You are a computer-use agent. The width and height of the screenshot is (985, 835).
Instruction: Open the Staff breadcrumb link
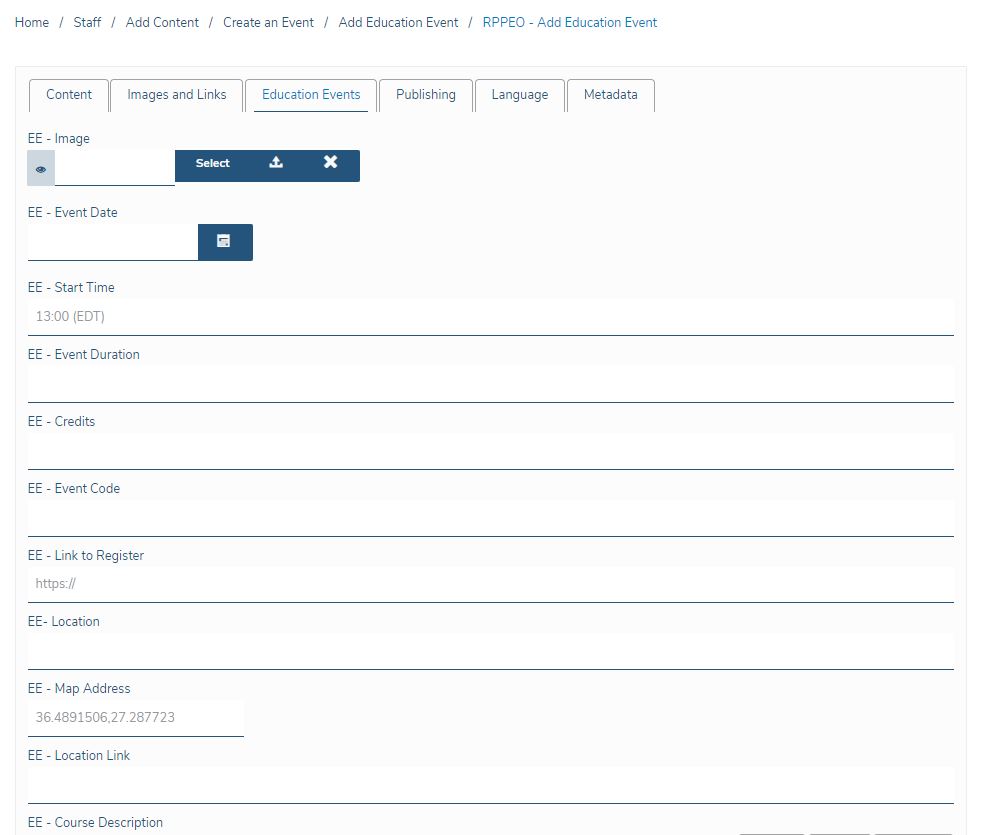87,23
